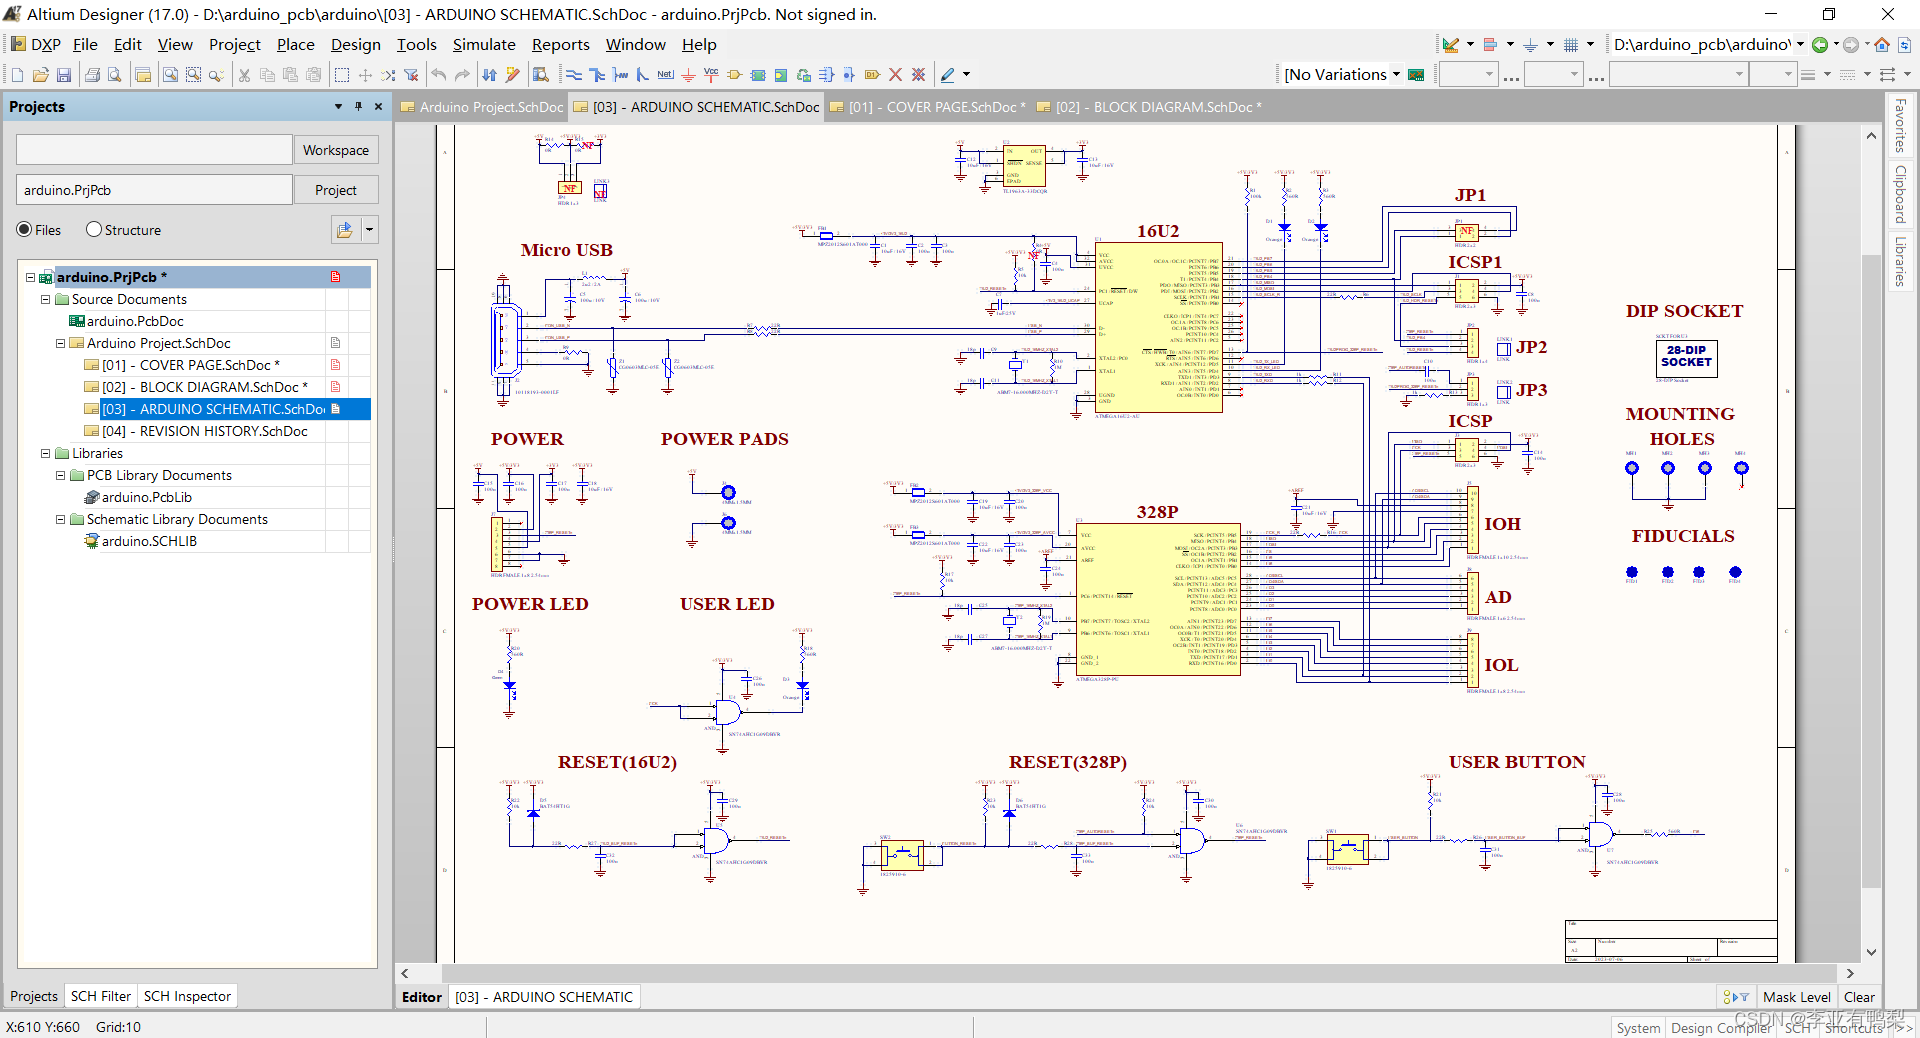
Task: Collapse the Schematic Library Documents folder
Action: [60, 520]
